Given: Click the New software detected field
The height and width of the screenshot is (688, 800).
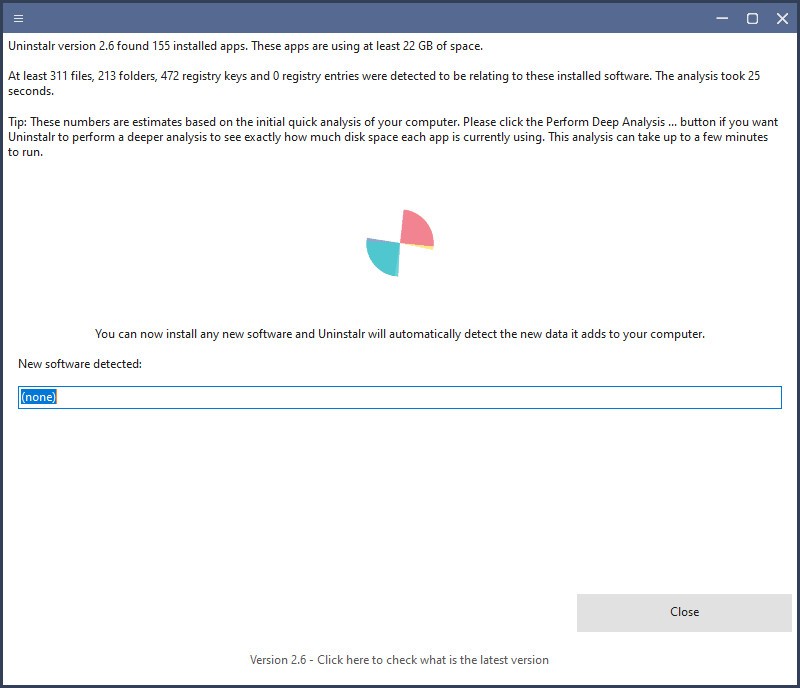Looking at the screenshot, I should click(399, 397).
